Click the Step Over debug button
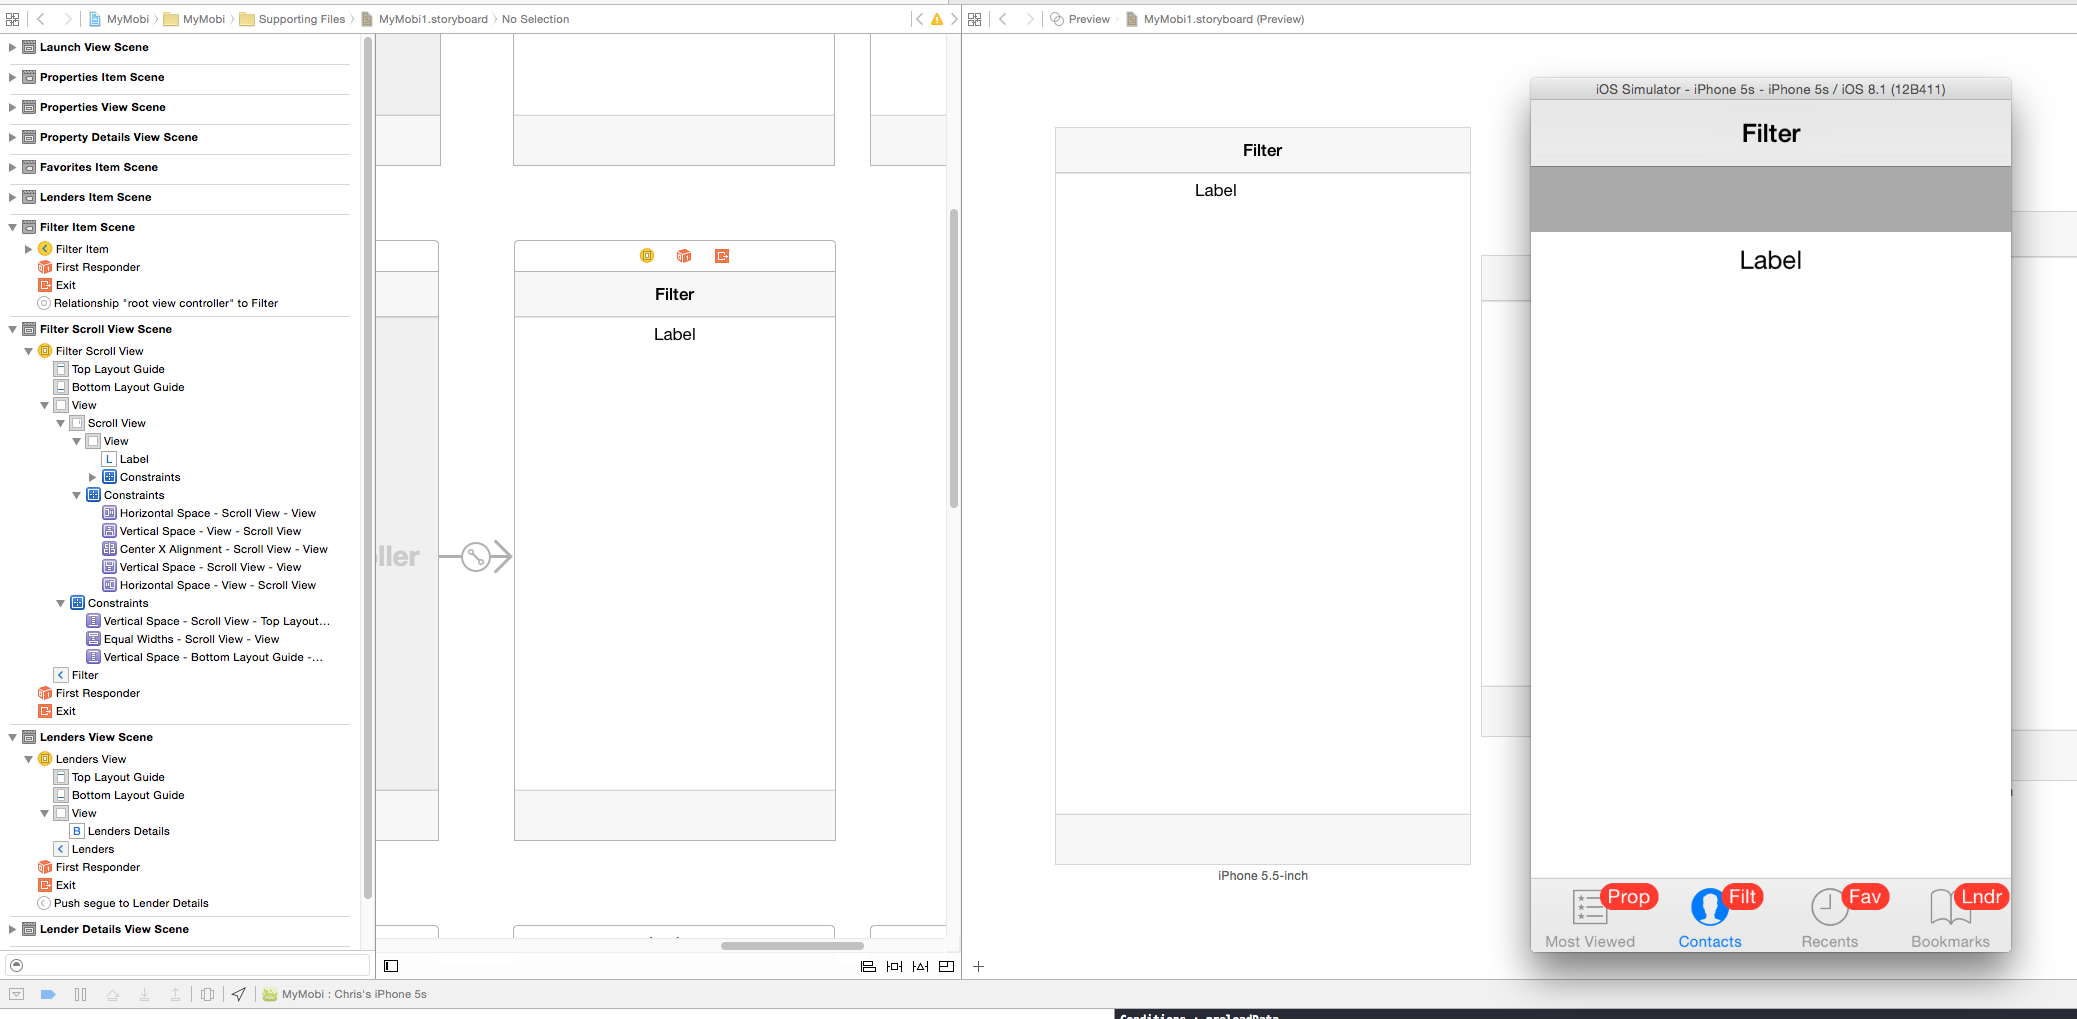 click(112, 994)
